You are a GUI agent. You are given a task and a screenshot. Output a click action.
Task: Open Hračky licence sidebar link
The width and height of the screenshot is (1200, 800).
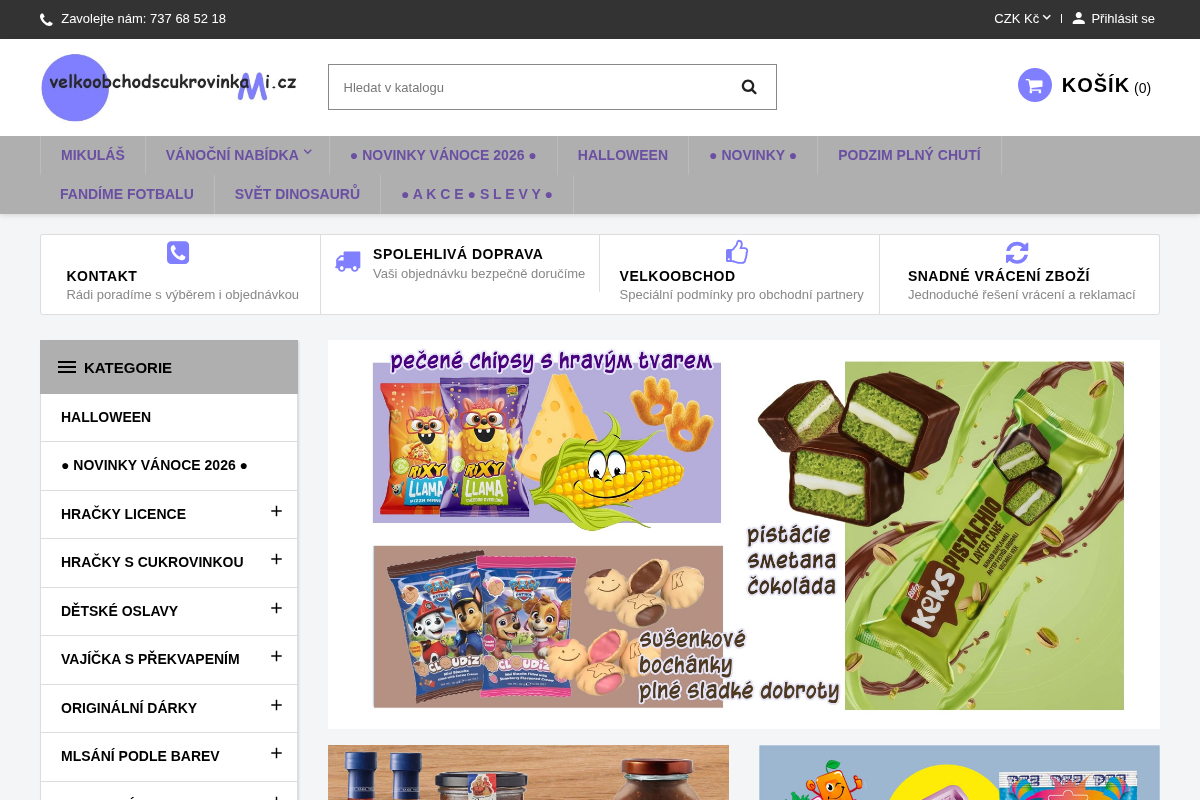[x=123, y=514]
